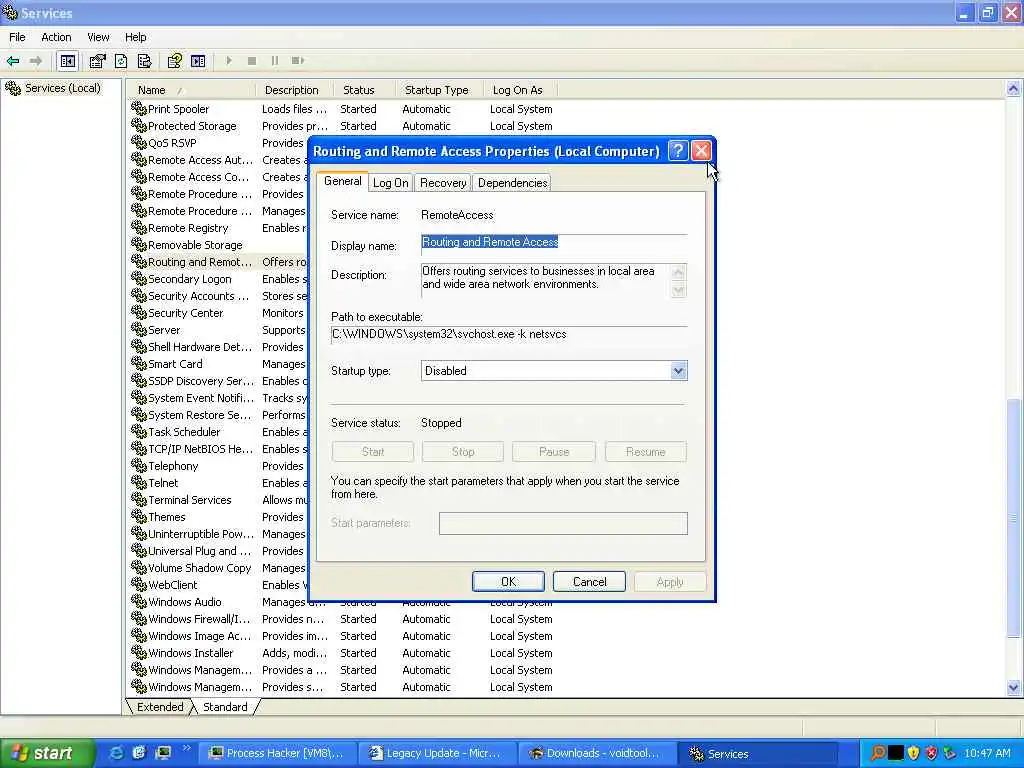Sort by the Log On As column header

click(521, 89)
